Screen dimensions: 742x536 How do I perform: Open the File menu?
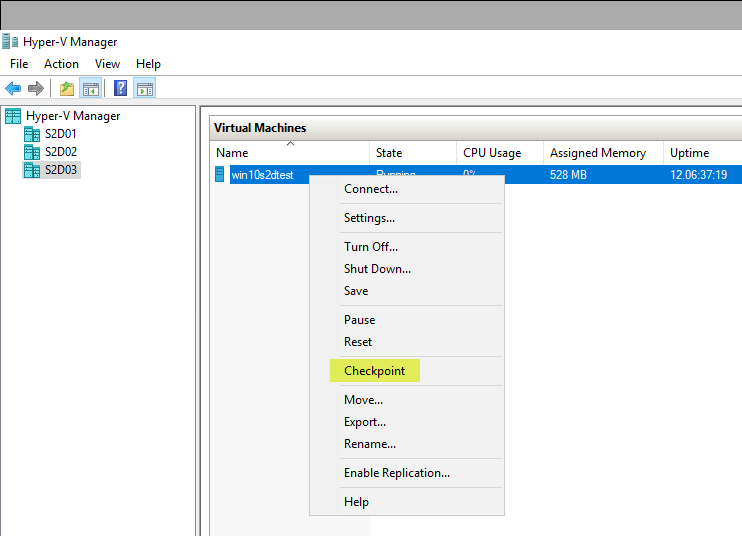click(19, 64)
